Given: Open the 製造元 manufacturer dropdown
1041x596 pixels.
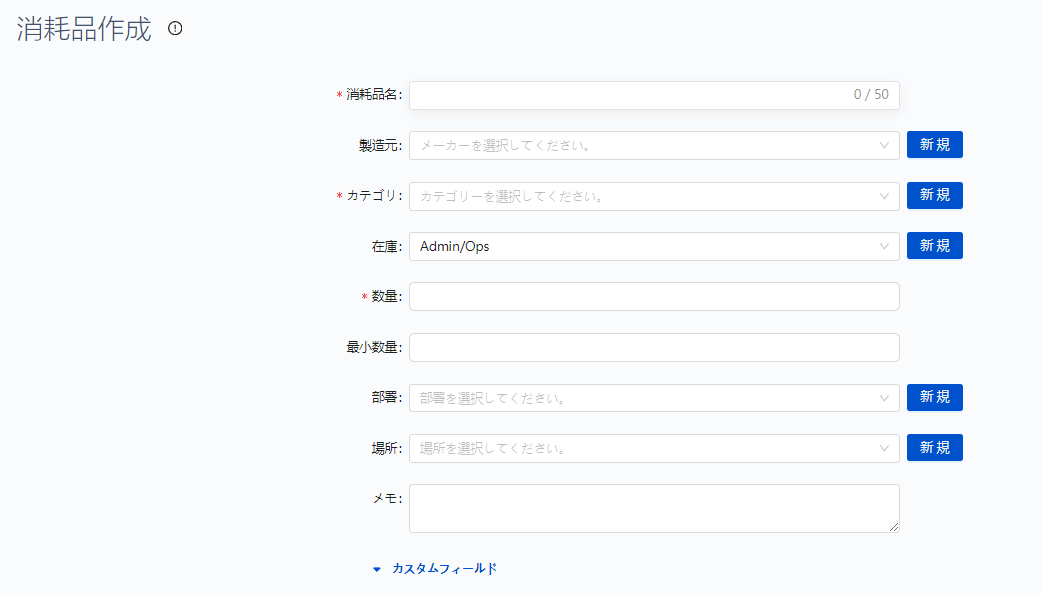Looking at the screenshot, I should pyautogui.click(x=650, y=145).
